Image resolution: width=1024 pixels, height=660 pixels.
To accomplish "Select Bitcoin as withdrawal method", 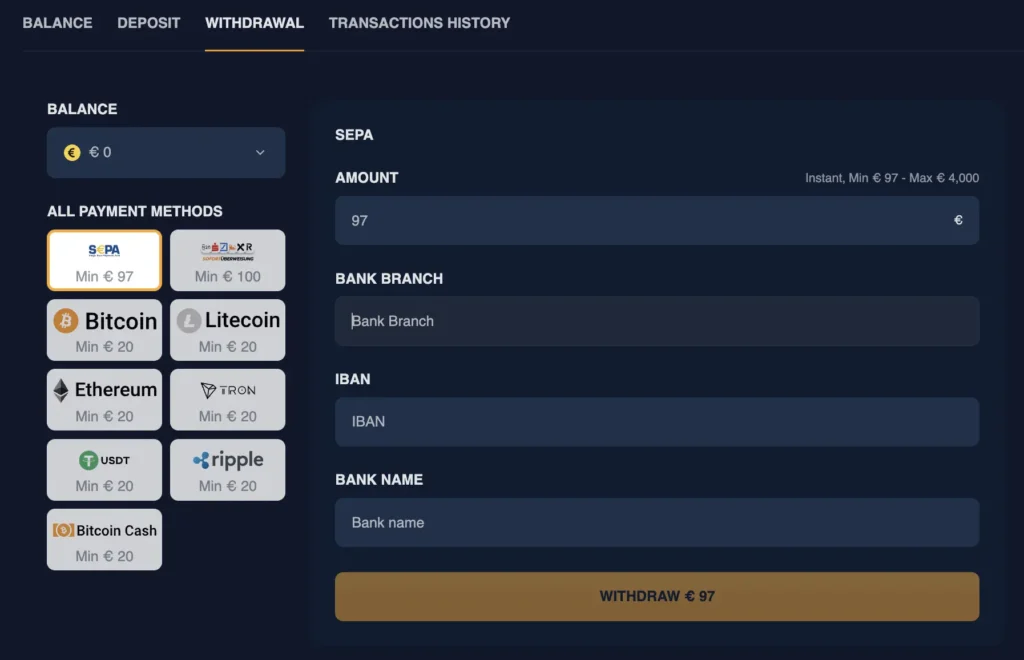I will click(104, 330).
